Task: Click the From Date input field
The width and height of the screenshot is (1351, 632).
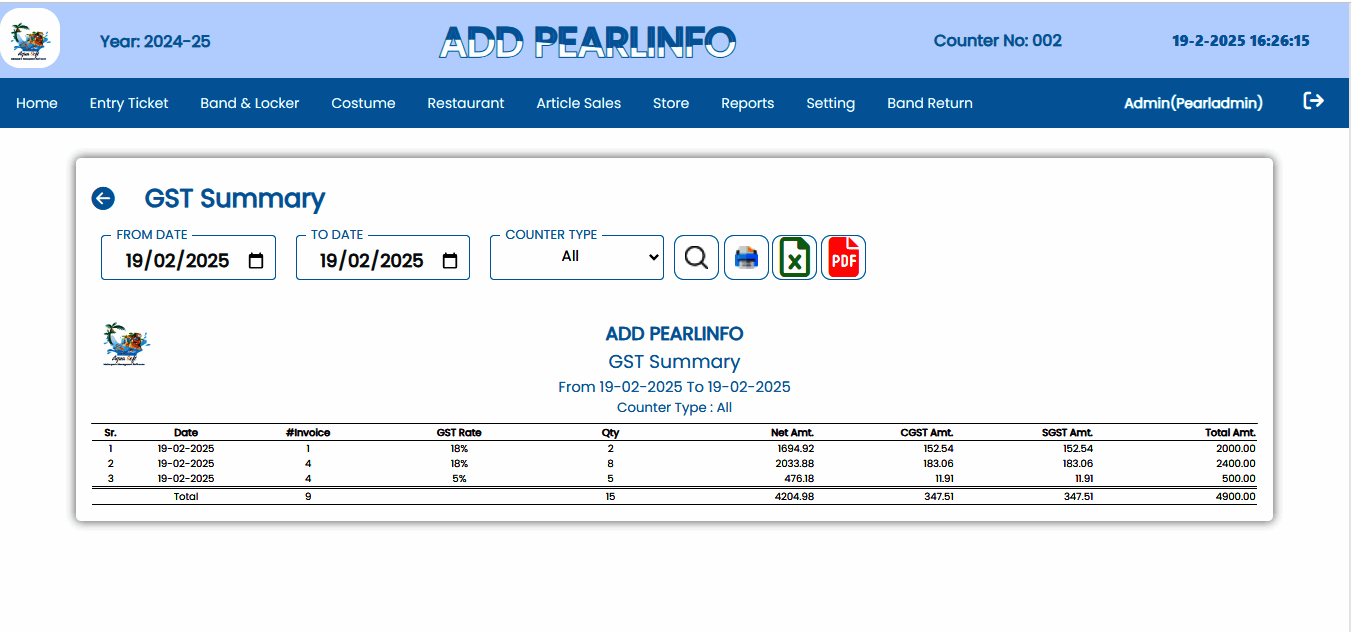Action: click(177, 261)
